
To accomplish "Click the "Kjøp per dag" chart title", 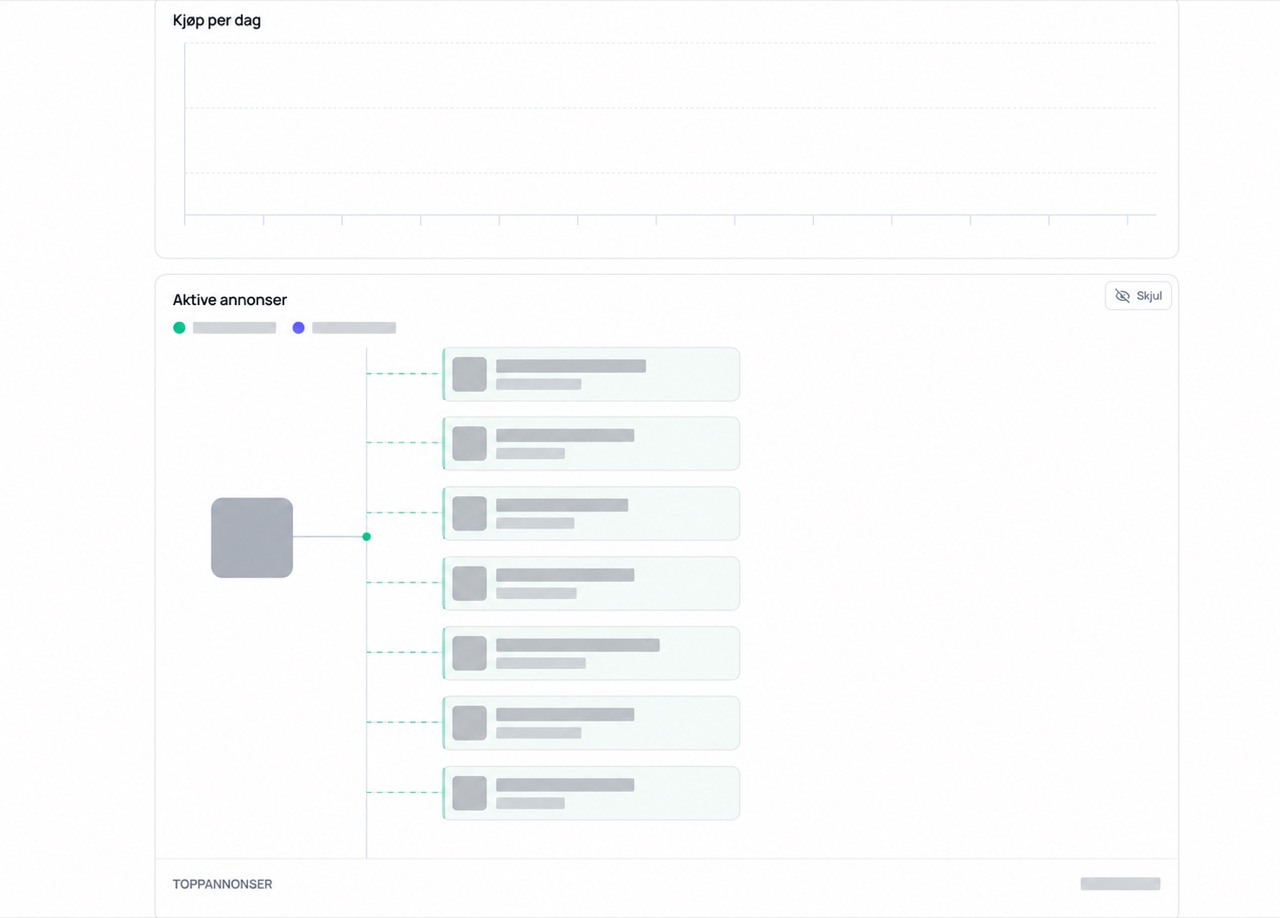I will click(x=217, y=20).
